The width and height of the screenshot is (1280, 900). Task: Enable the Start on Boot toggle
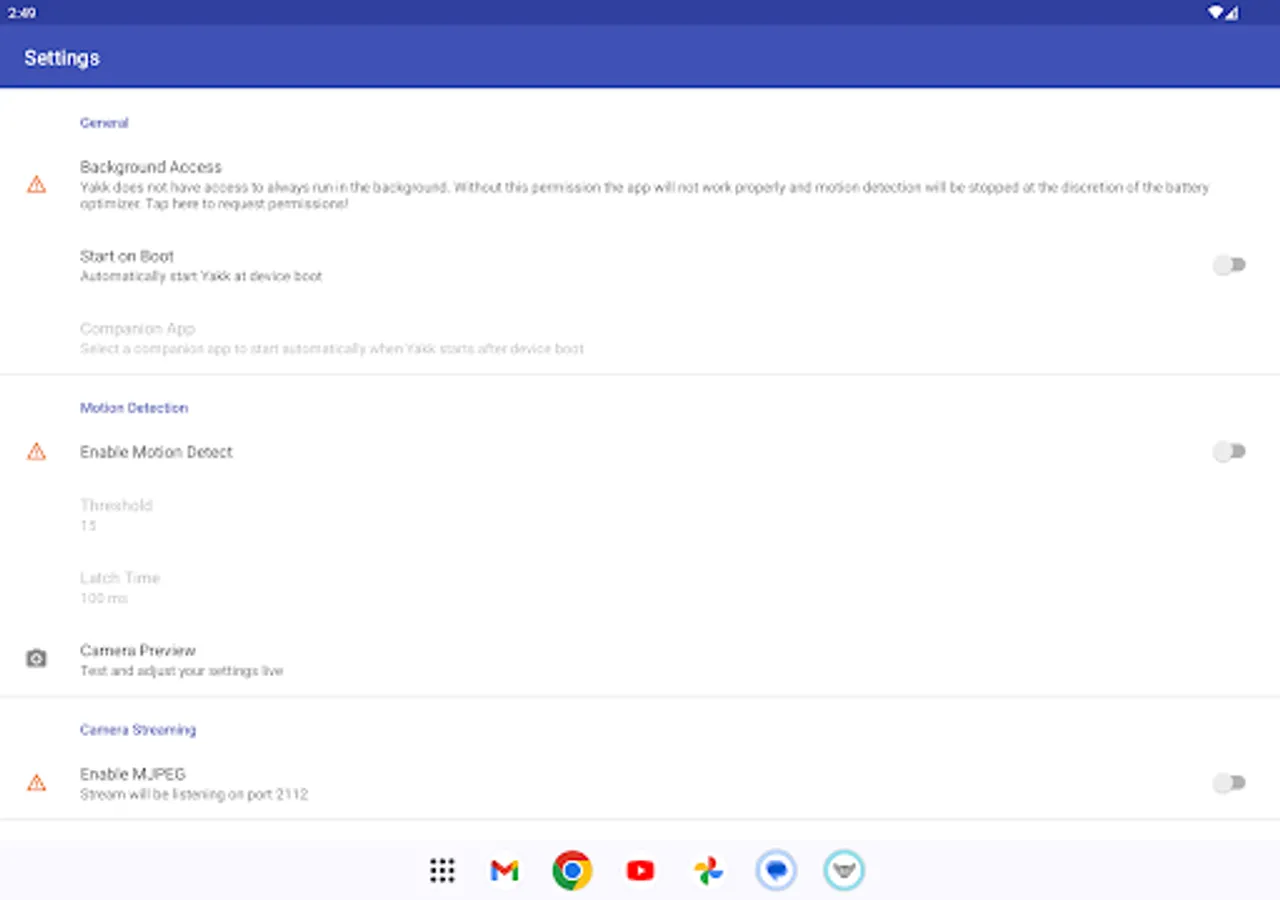pyautogui.click(x=1230, y=264)
